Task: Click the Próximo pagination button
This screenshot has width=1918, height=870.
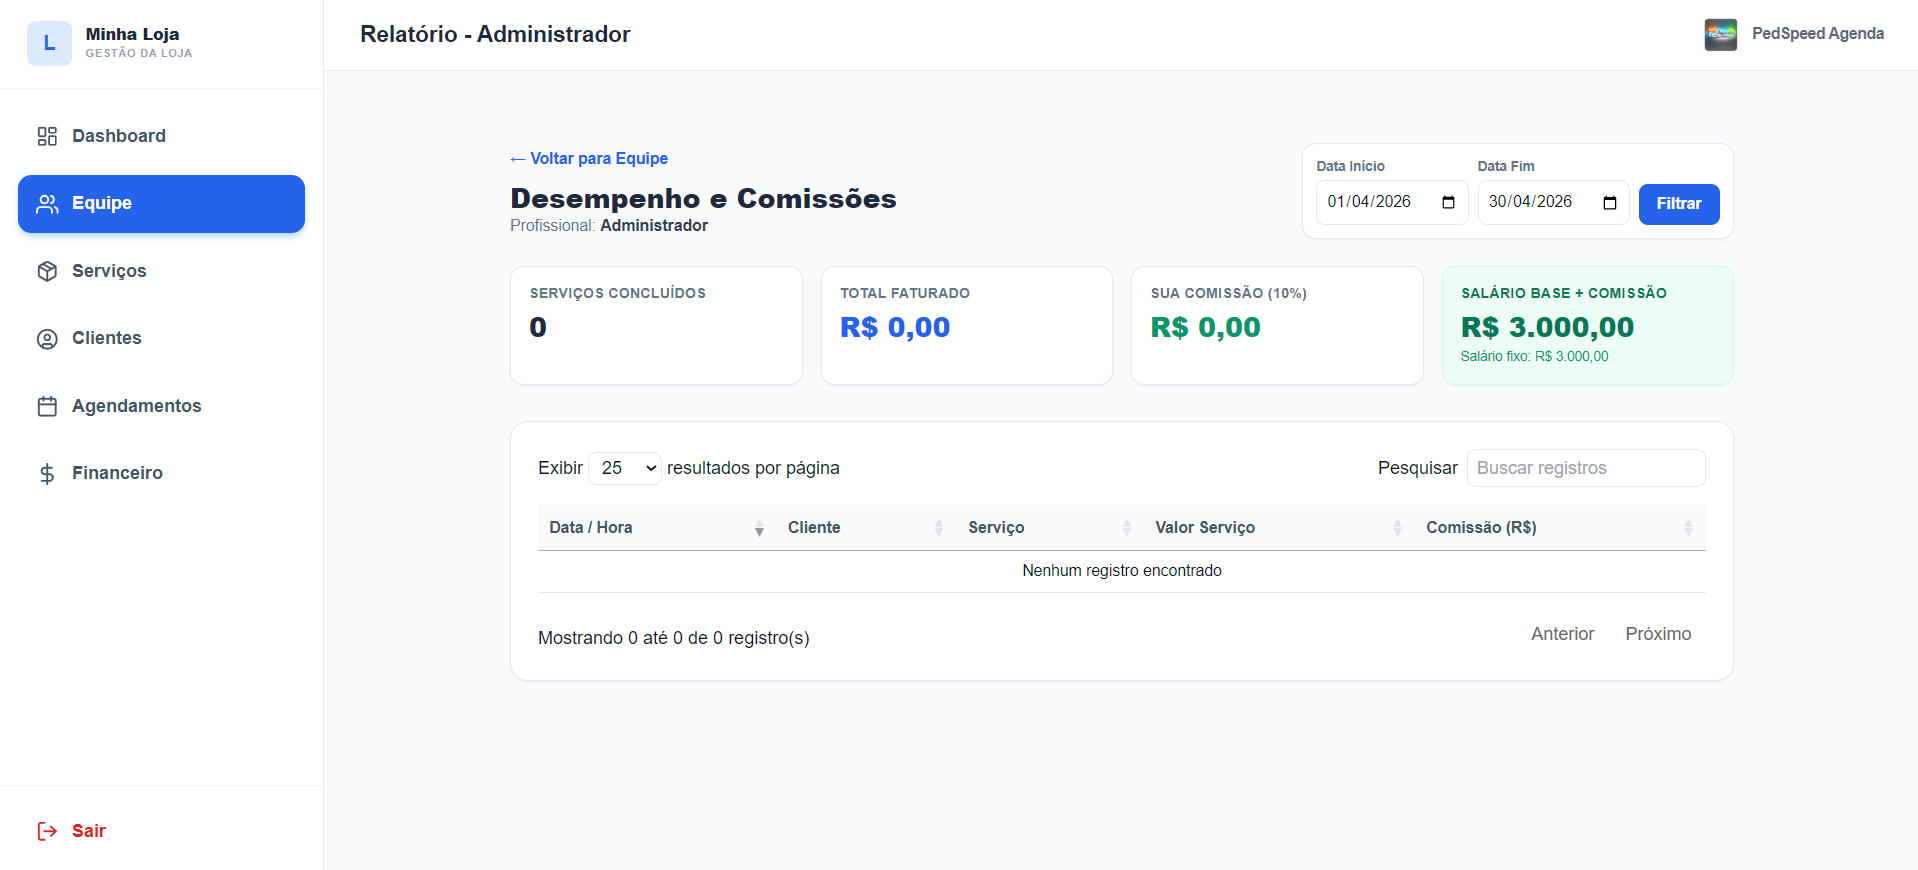Action: point(1658,634)
